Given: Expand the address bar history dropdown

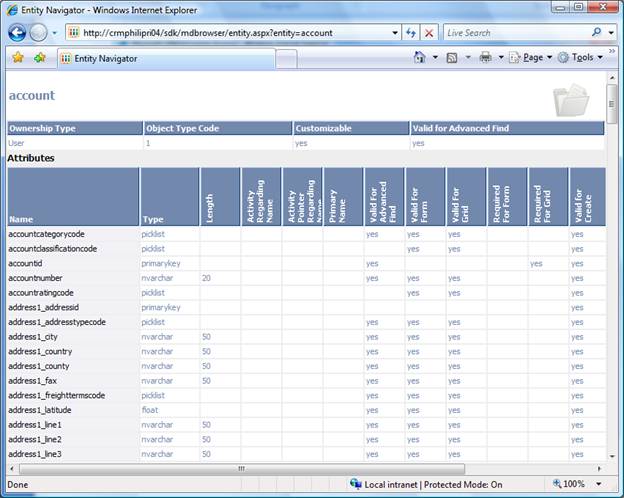Looking at the screenshot, I should (x=393, y=32).
